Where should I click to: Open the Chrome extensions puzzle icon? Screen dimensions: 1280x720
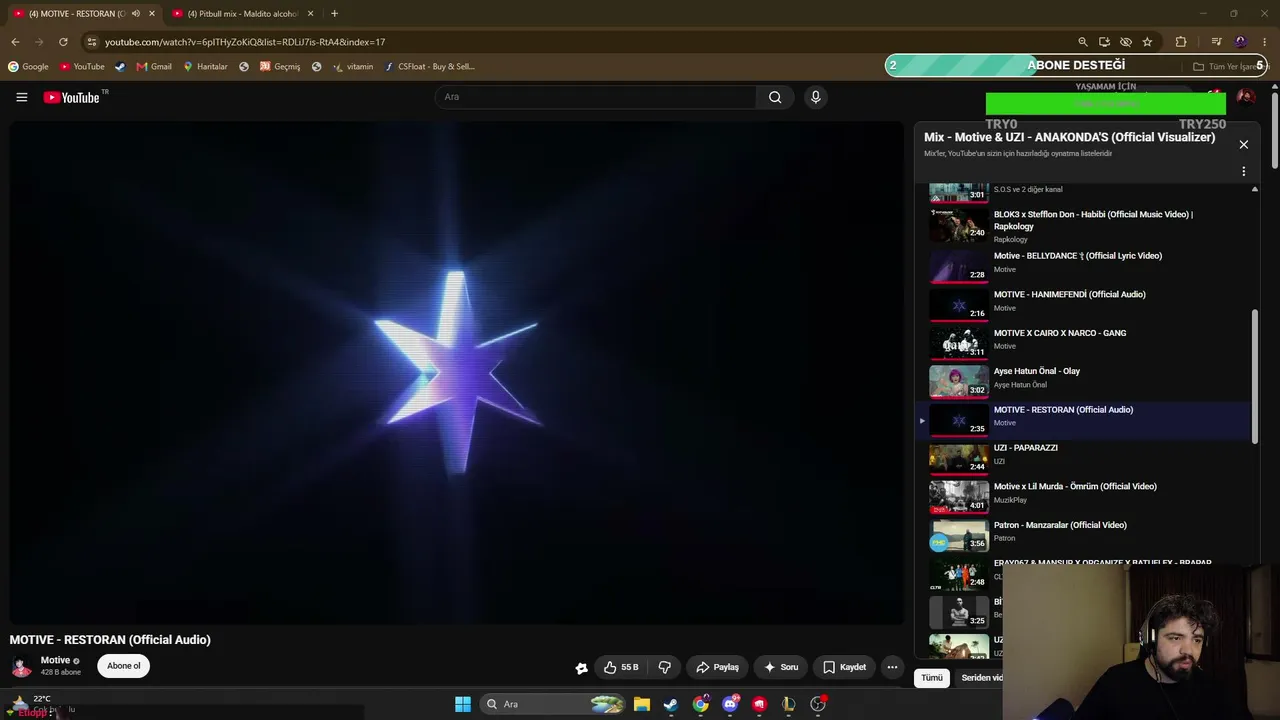[x=1181, y=42]
